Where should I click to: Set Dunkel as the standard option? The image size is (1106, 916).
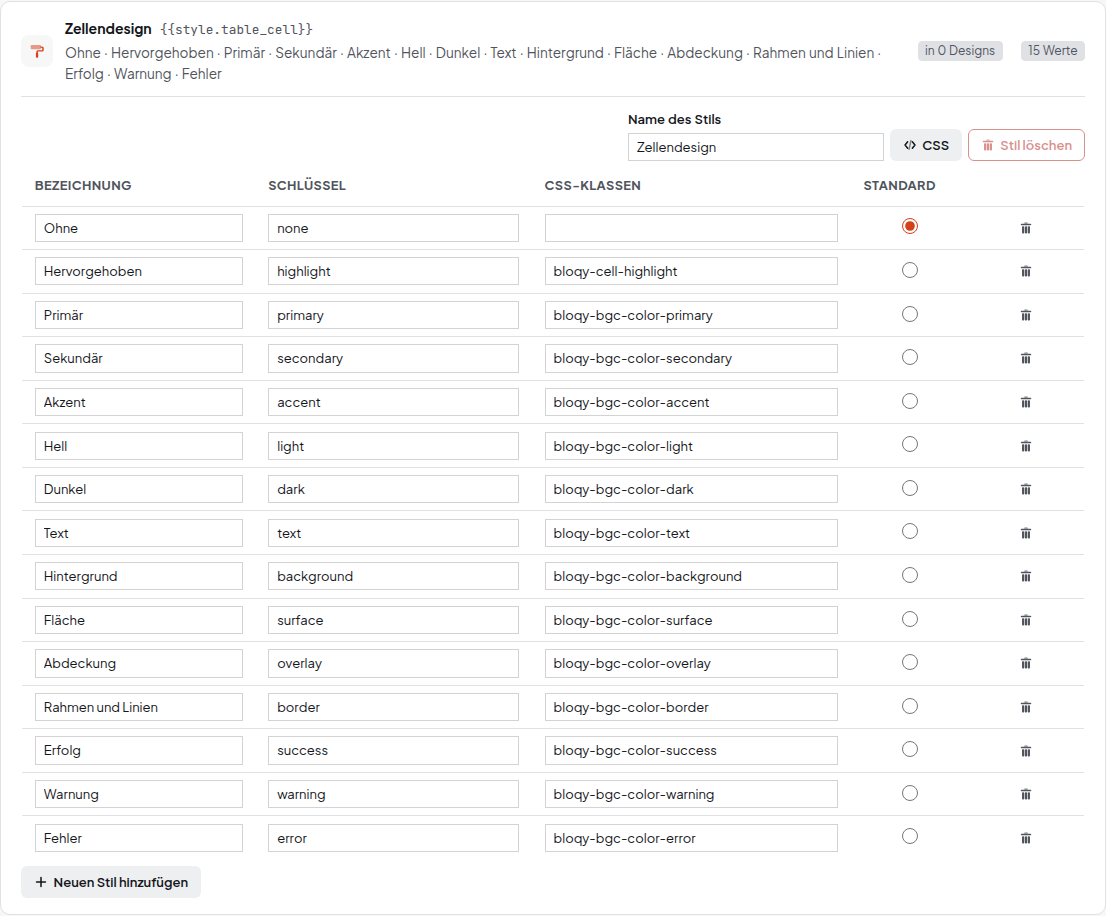pyautogui.click(x=910, y=488)
